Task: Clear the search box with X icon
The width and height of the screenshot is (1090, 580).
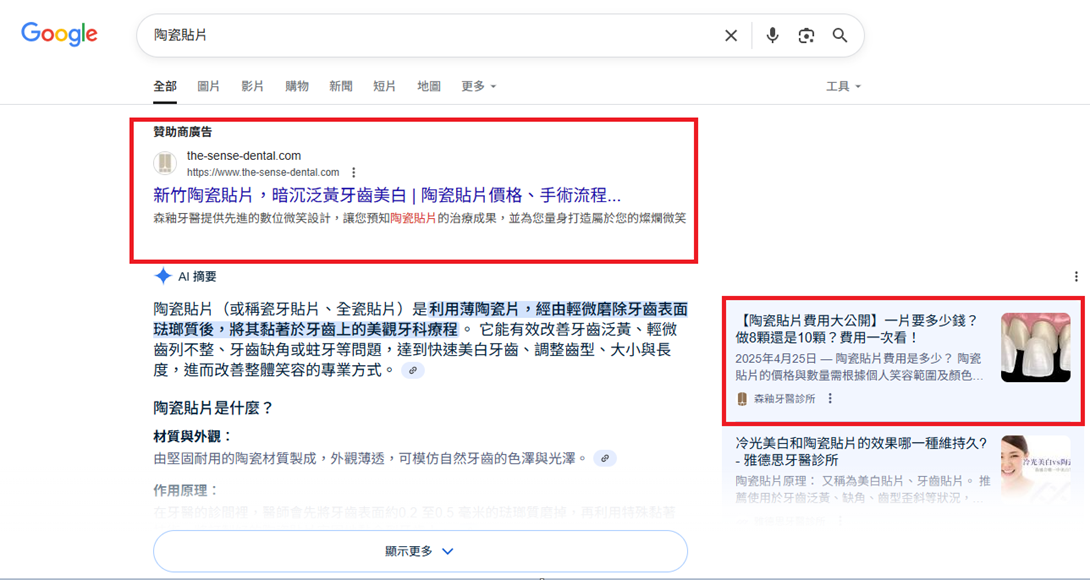Action: pyautogui.click(x=731, y=35)
